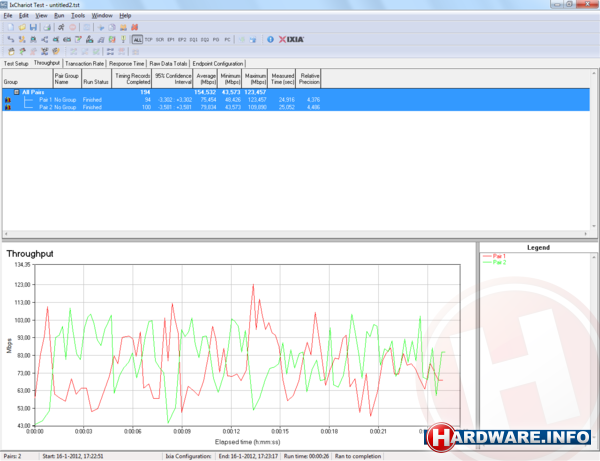Click the Ixia logo icon
Viewport: 600px width, 461px height.
pyautogui.click(x=293, y=39)
